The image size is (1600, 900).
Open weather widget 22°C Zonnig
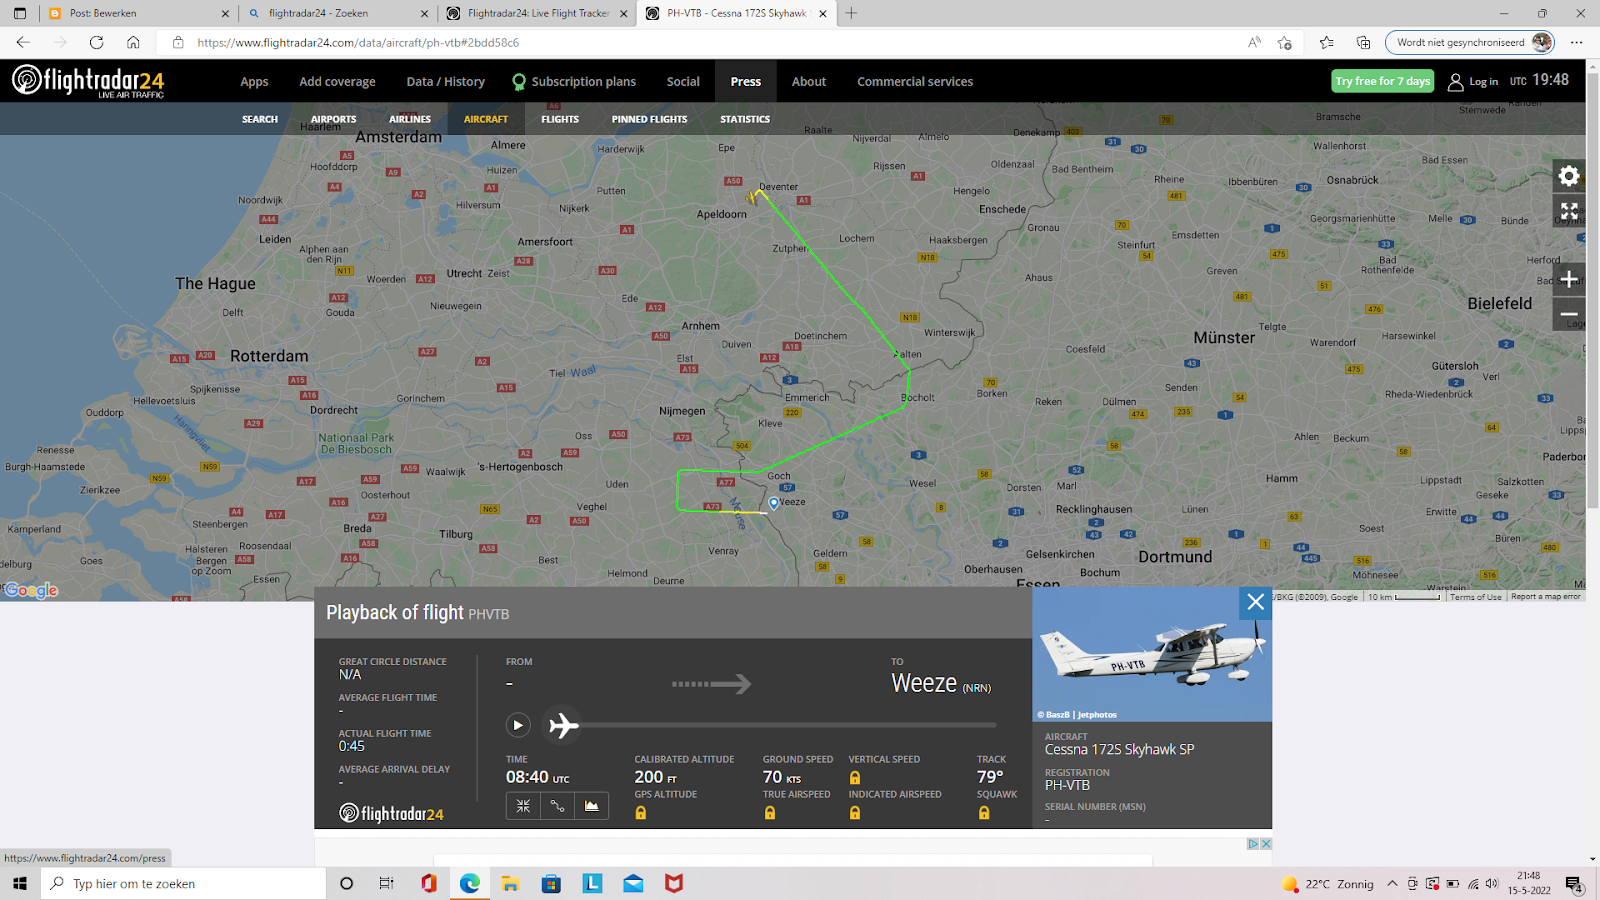pos(1328,884)
